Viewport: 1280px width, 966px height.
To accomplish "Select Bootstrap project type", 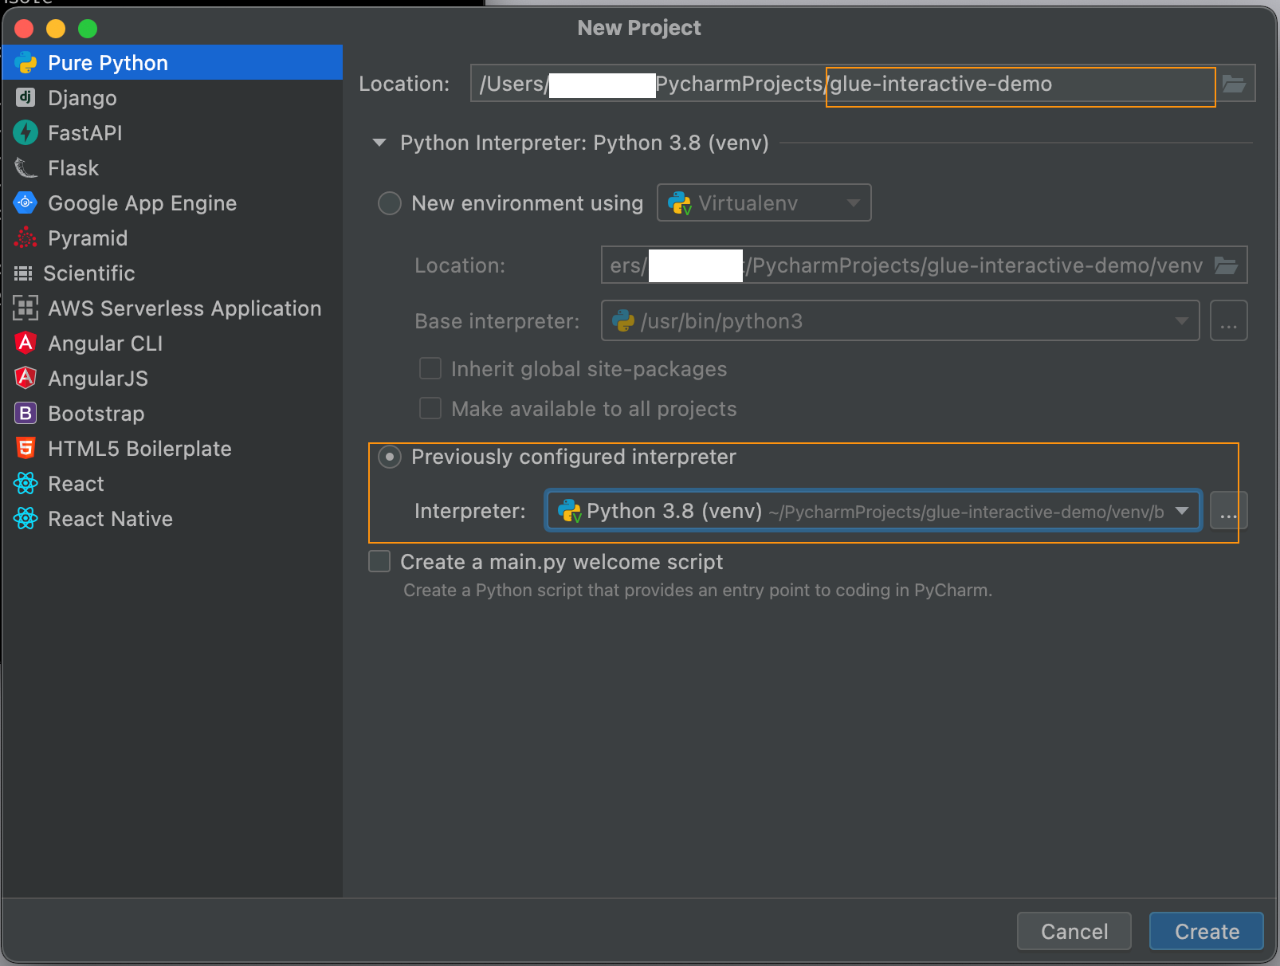I will [172, 413].
